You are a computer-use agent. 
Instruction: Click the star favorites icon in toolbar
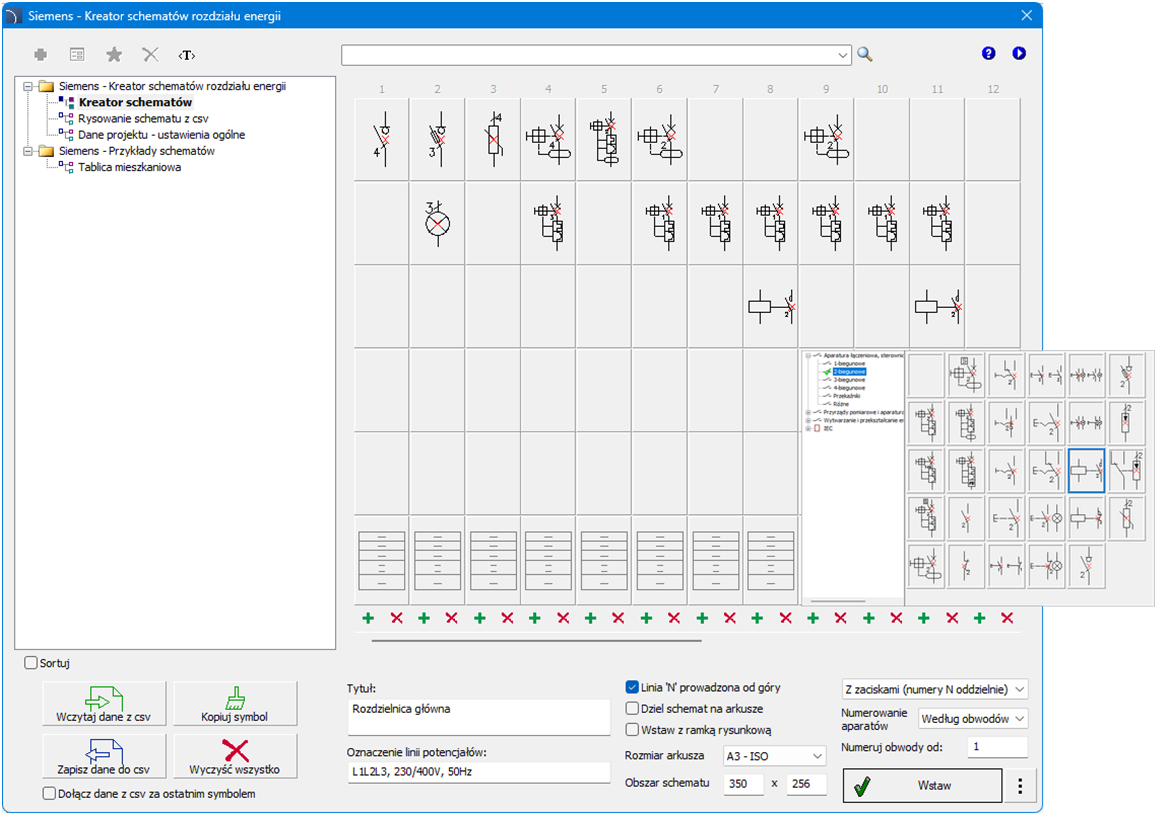114,55
